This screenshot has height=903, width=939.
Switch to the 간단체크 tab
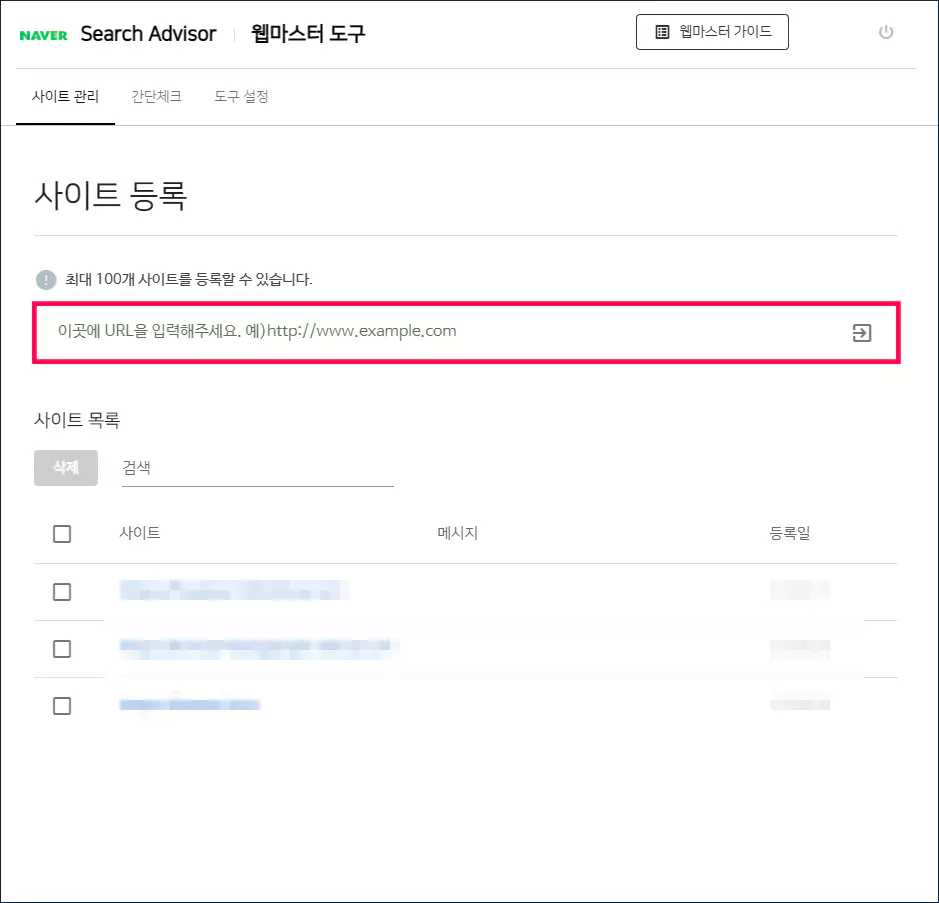[x=157, y=97]
